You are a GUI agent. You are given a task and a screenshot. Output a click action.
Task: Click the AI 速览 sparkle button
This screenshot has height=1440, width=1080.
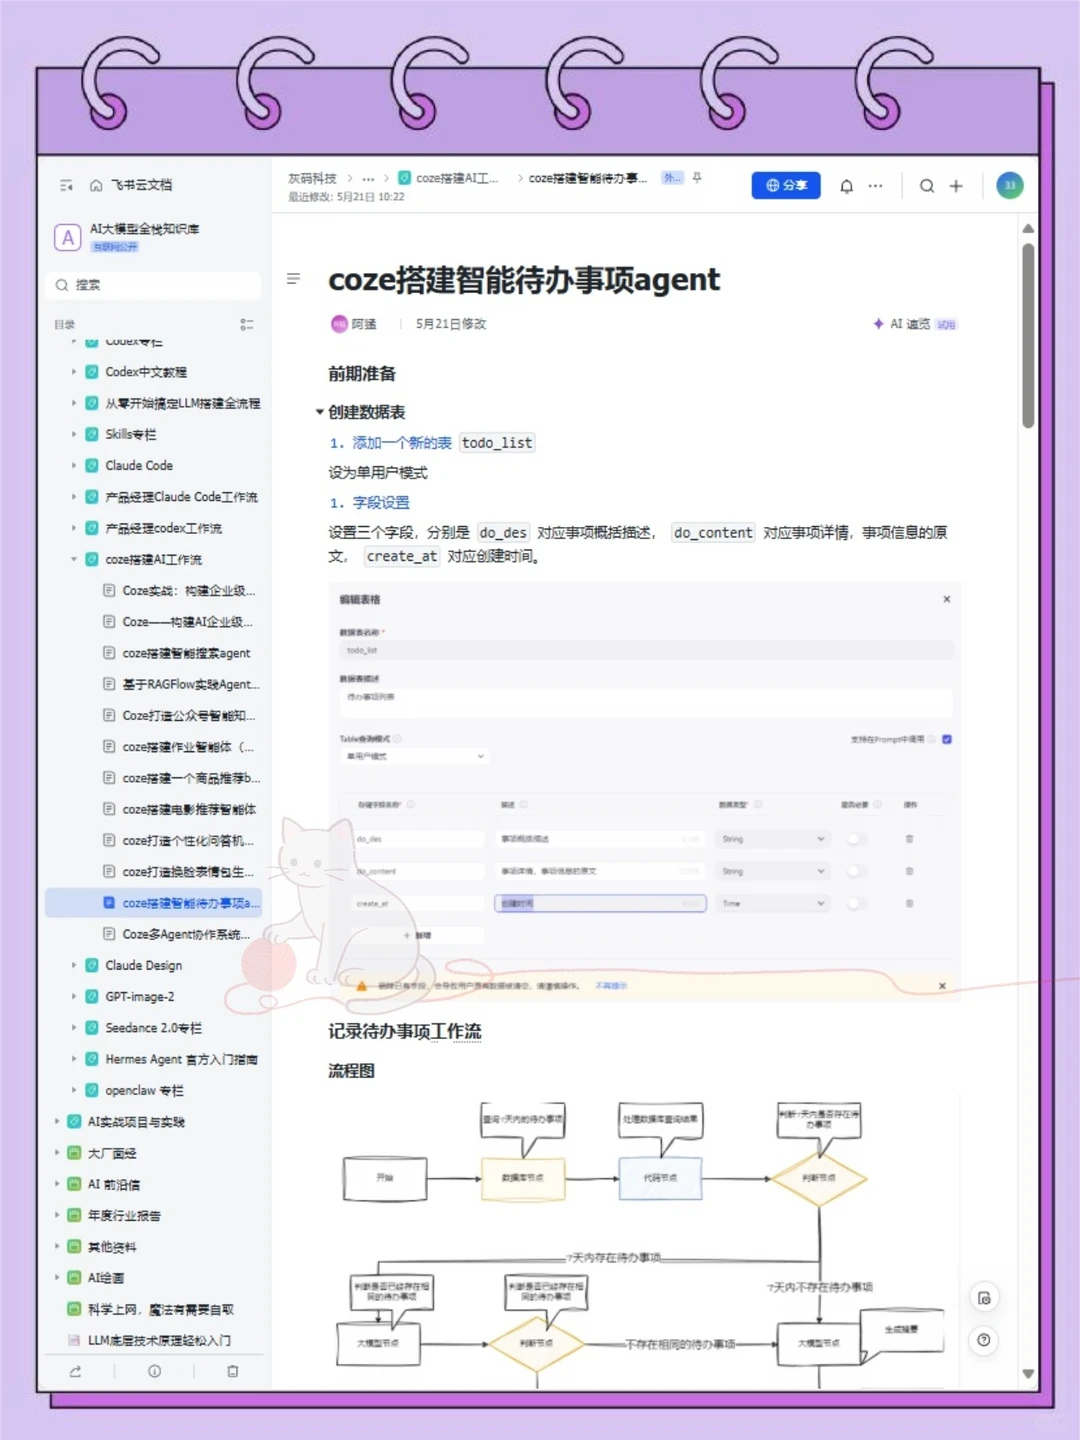coord(914,324)
